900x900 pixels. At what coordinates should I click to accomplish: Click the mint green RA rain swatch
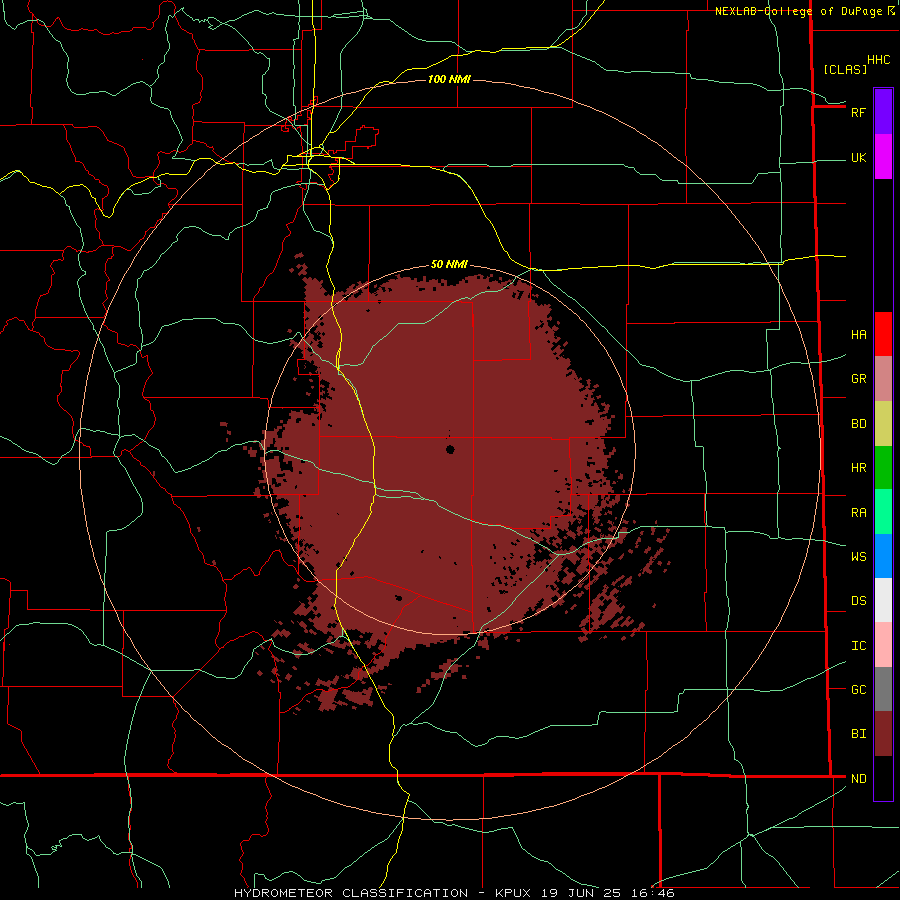point(883,512)
